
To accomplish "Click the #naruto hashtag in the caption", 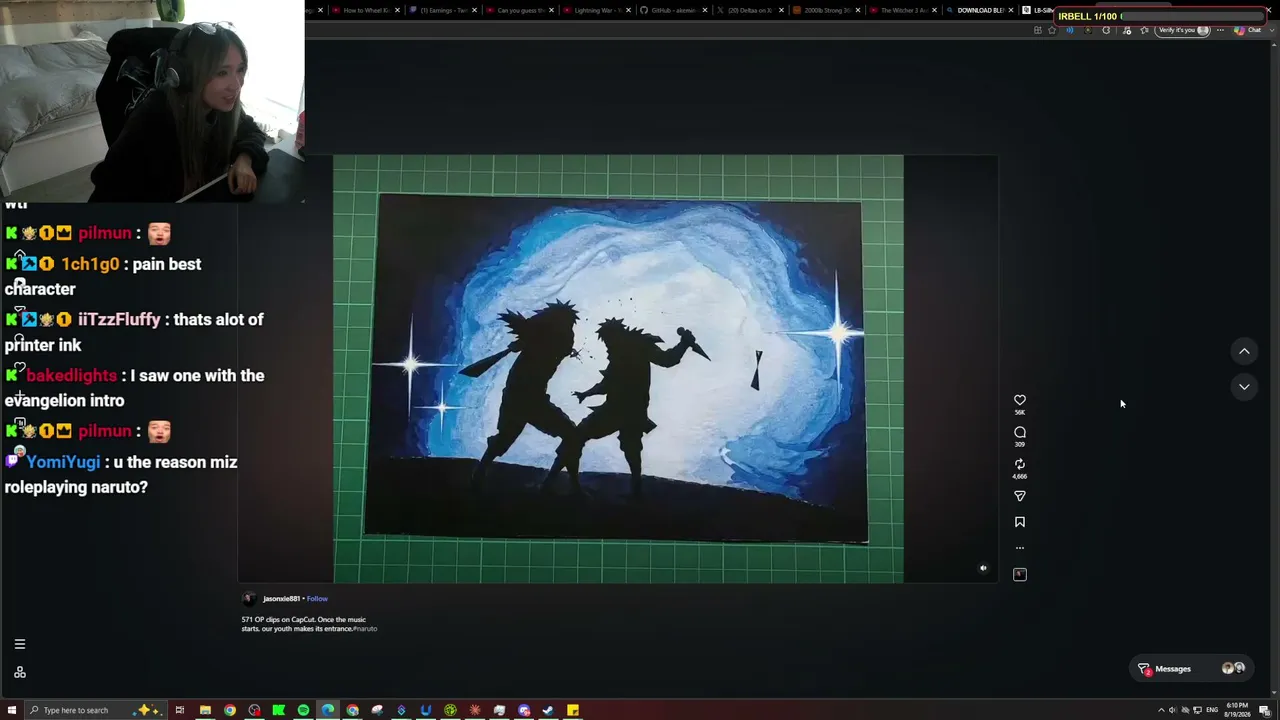I will [x=365, y=629].
